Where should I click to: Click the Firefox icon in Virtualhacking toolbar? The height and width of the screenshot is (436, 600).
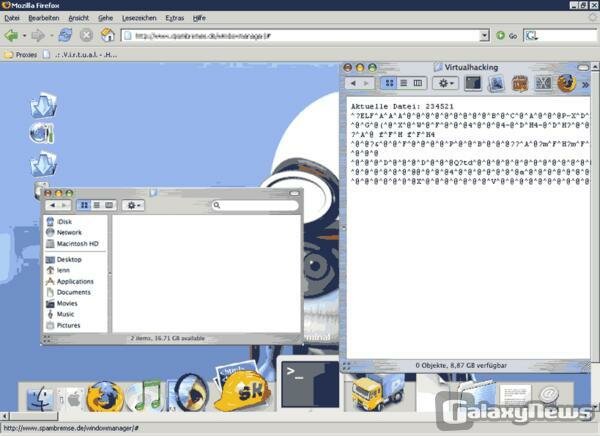(567, 83)
